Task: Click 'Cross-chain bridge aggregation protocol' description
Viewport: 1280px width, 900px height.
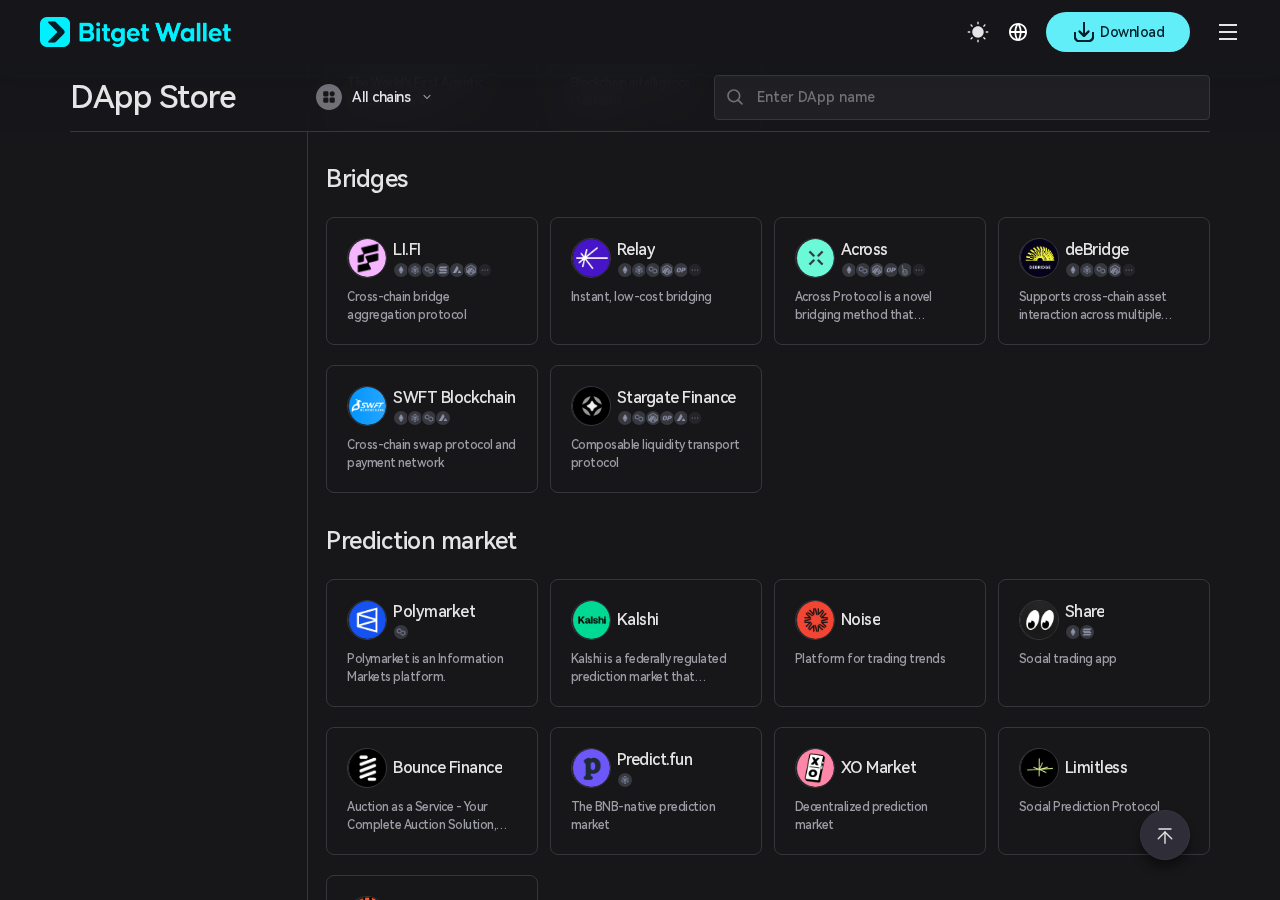Action: (407, 305)
